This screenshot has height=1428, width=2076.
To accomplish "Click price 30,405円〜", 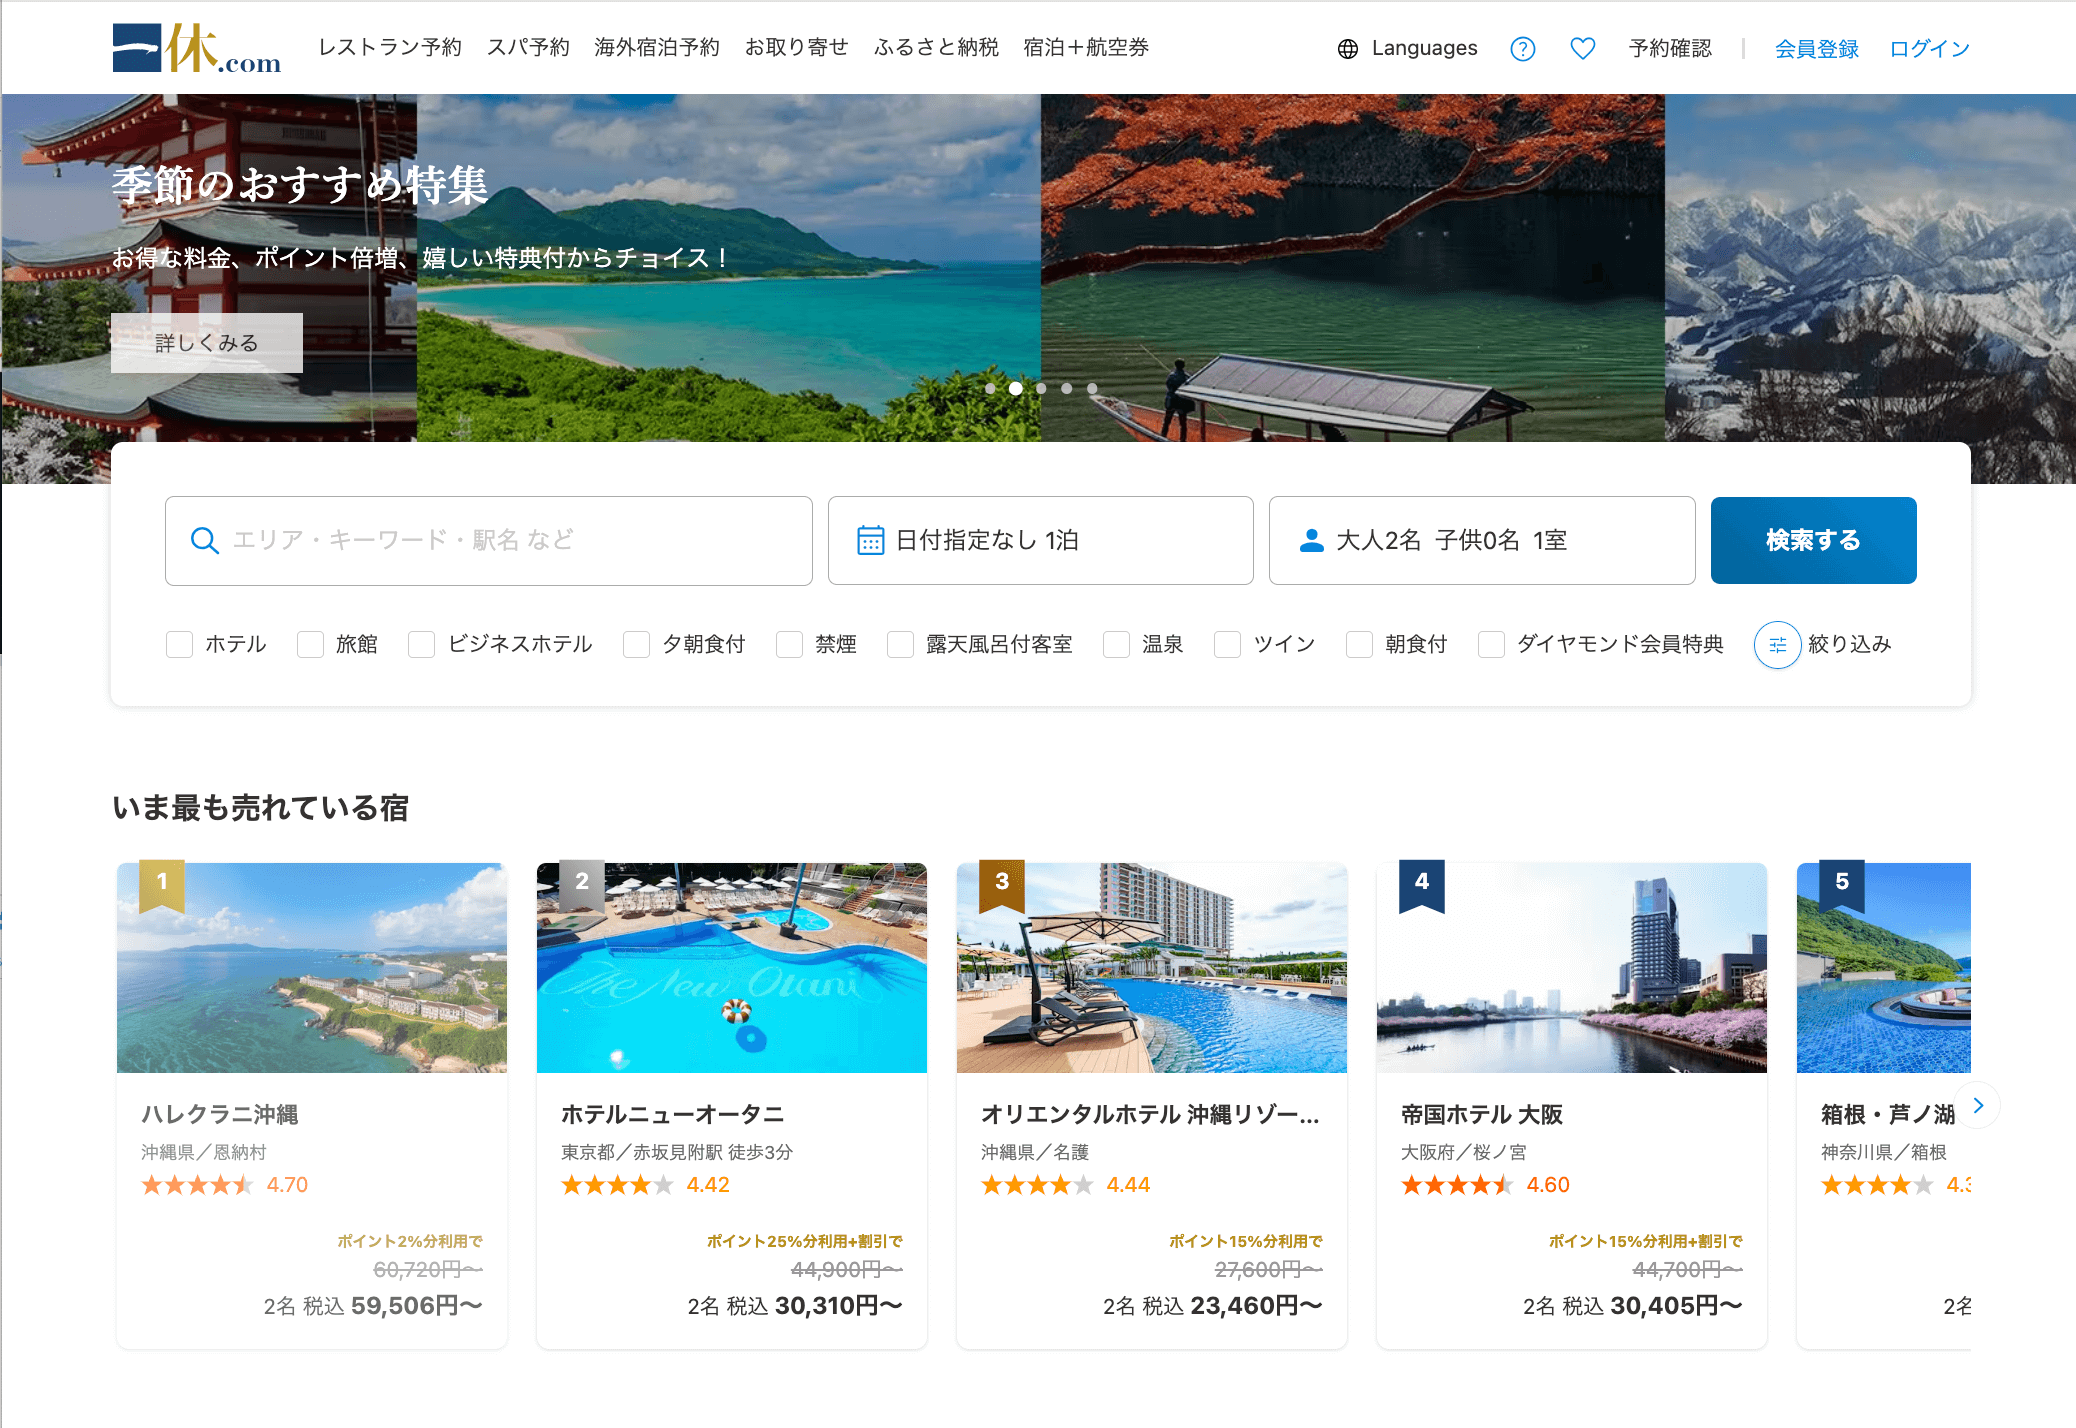I will (1677, 1306).
